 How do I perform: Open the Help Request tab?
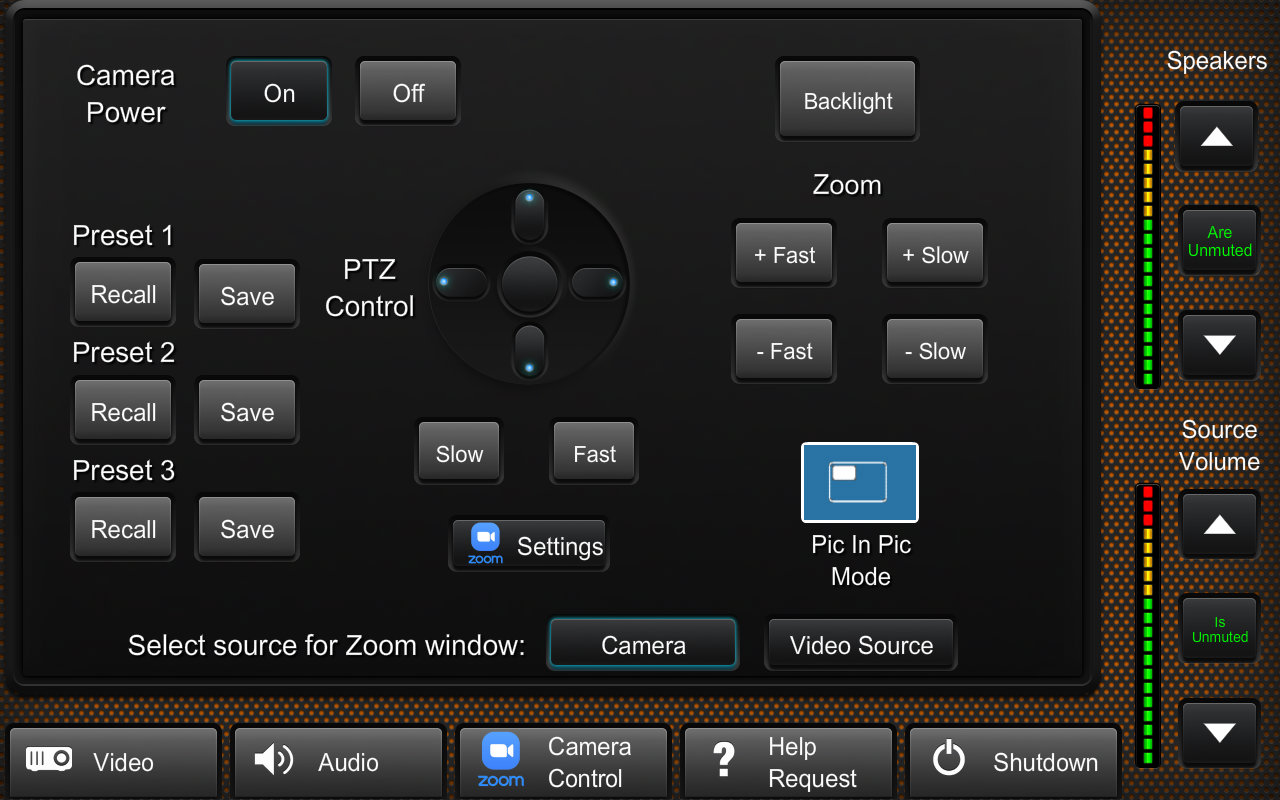point(788,762)
